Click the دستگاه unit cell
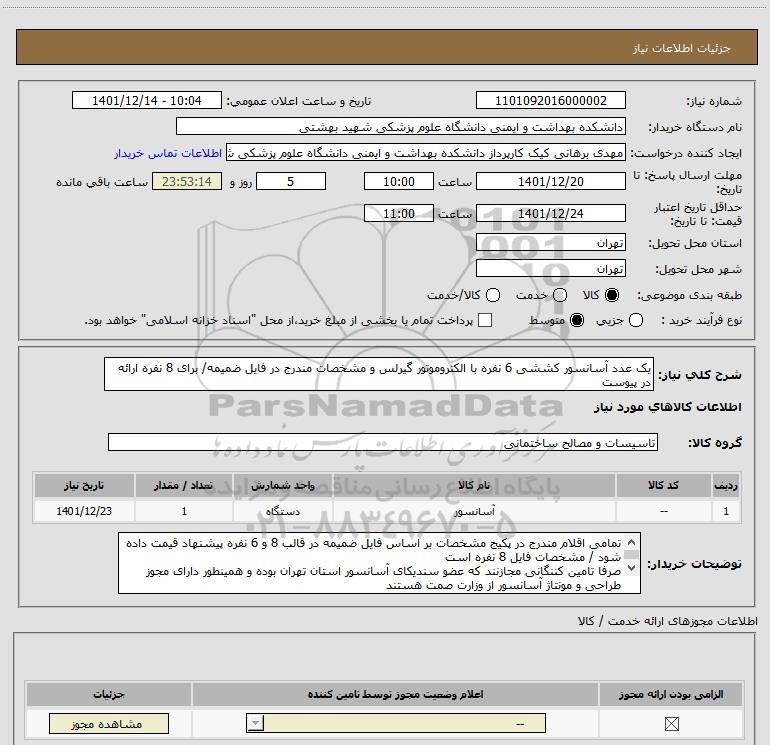Screen dimensions: 770x745 click(283, 511)
